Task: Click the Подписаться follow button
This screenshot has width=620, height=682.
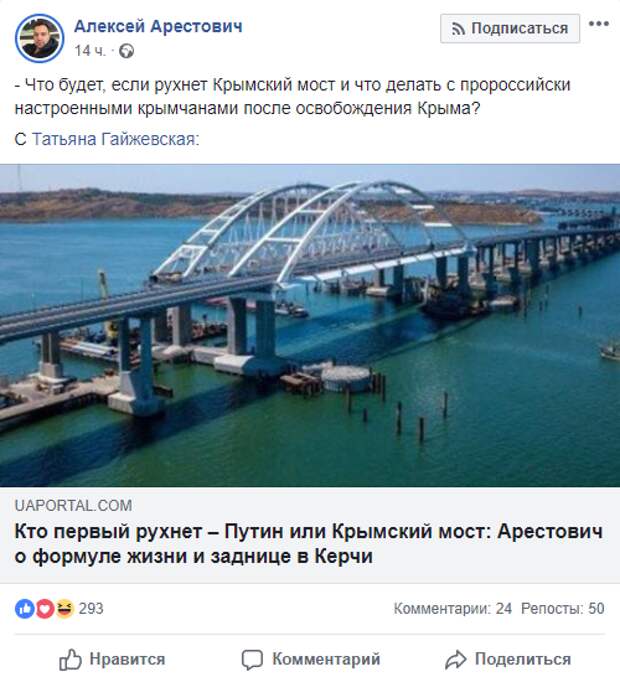Action: [510, 28]
